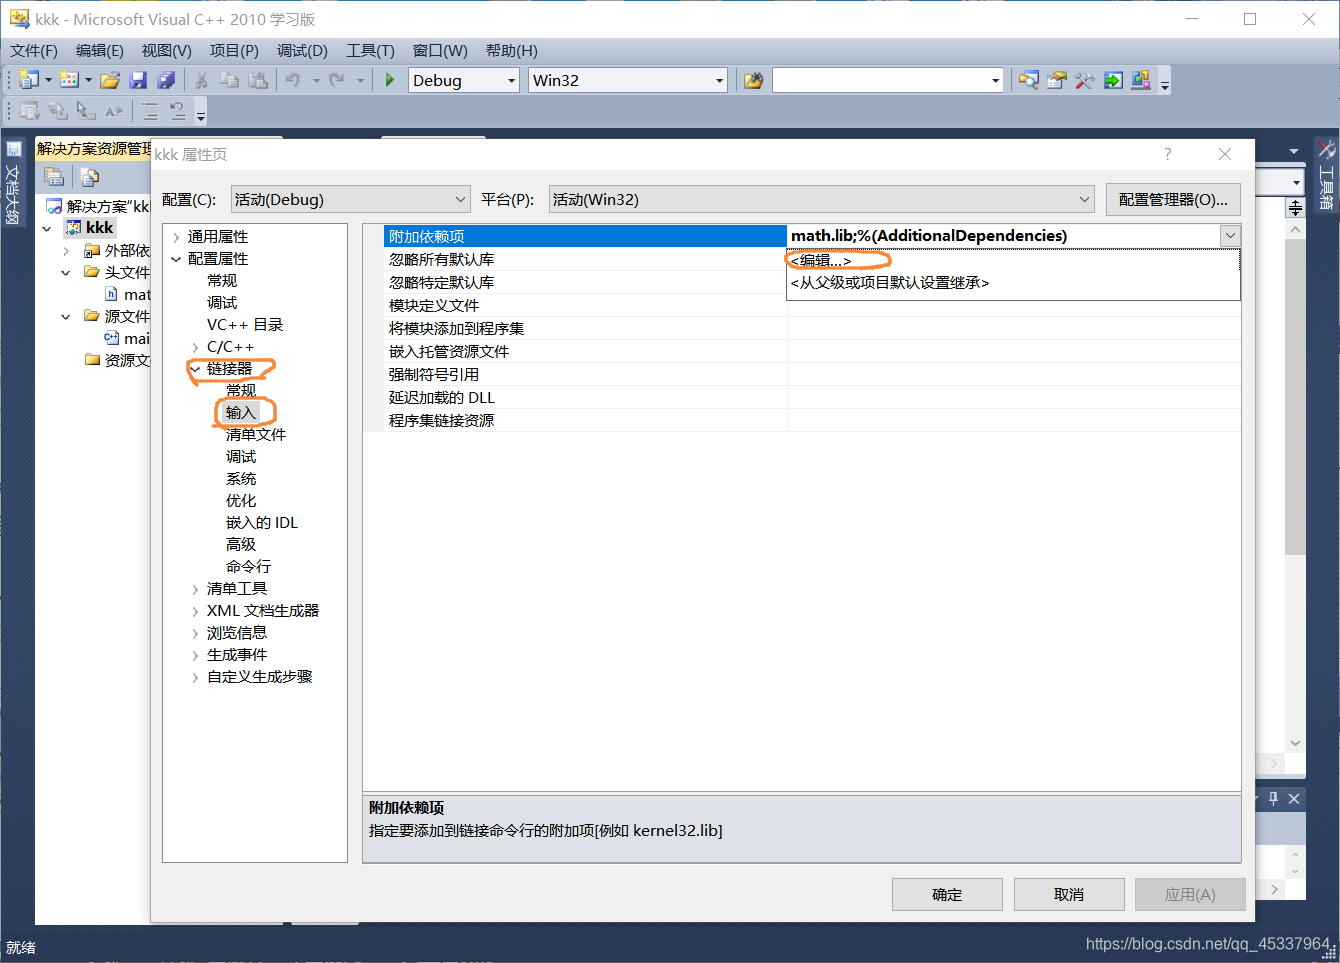
Task: Select the 忽略所有默认库 property row
Action: click(x=812, y=259)
